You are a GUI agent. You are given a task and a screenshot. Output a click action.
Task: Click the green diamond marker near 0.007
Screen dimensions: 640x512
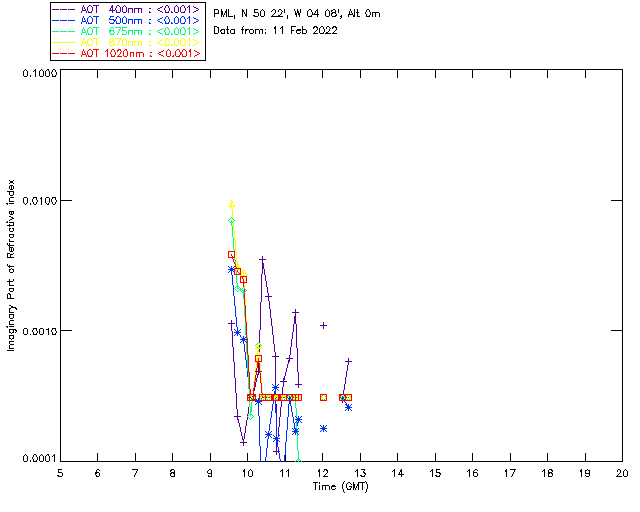[x=231, y=220]
